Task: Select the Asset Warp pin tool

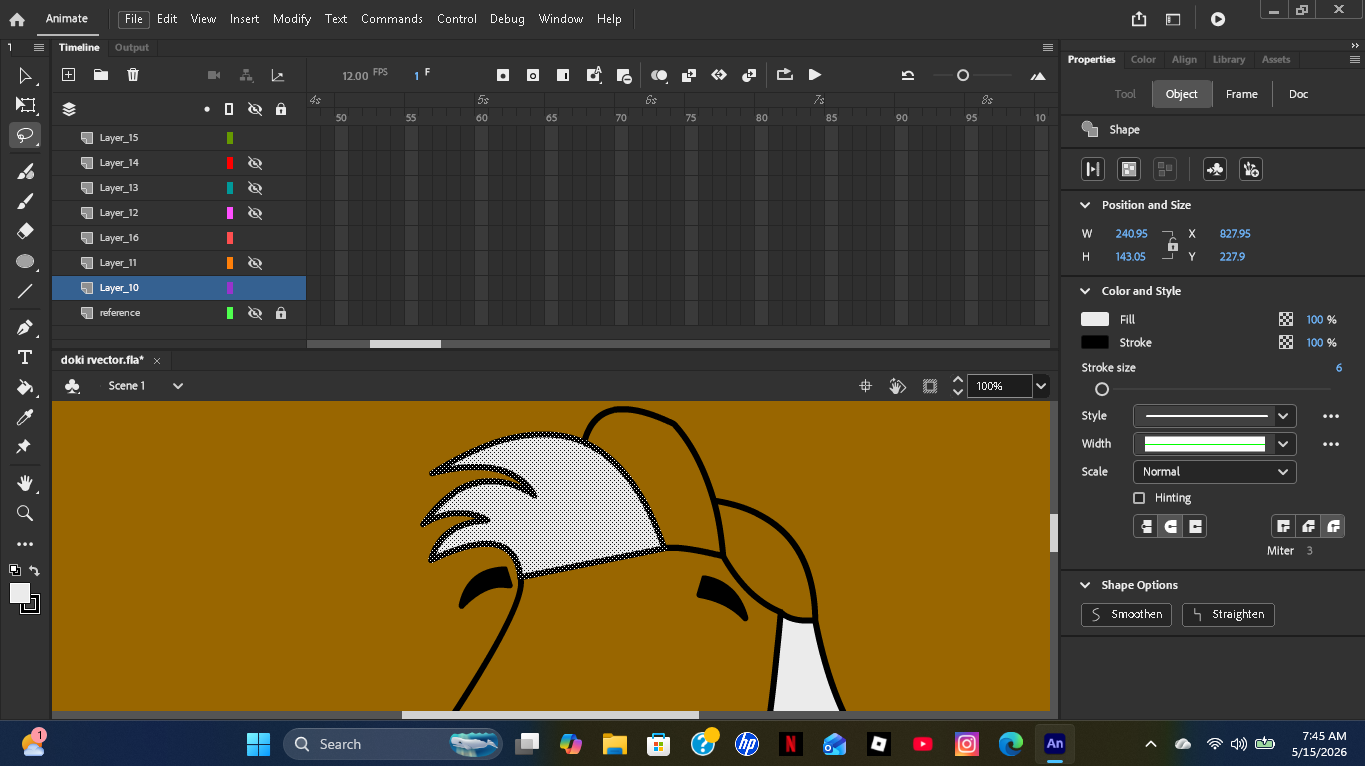Action: (x=25, y=446)
